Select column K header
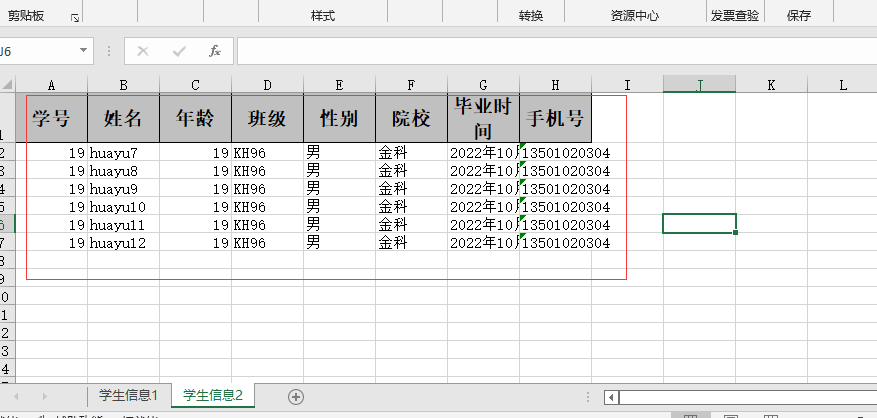Screen dimensions: 877x418 771,84
